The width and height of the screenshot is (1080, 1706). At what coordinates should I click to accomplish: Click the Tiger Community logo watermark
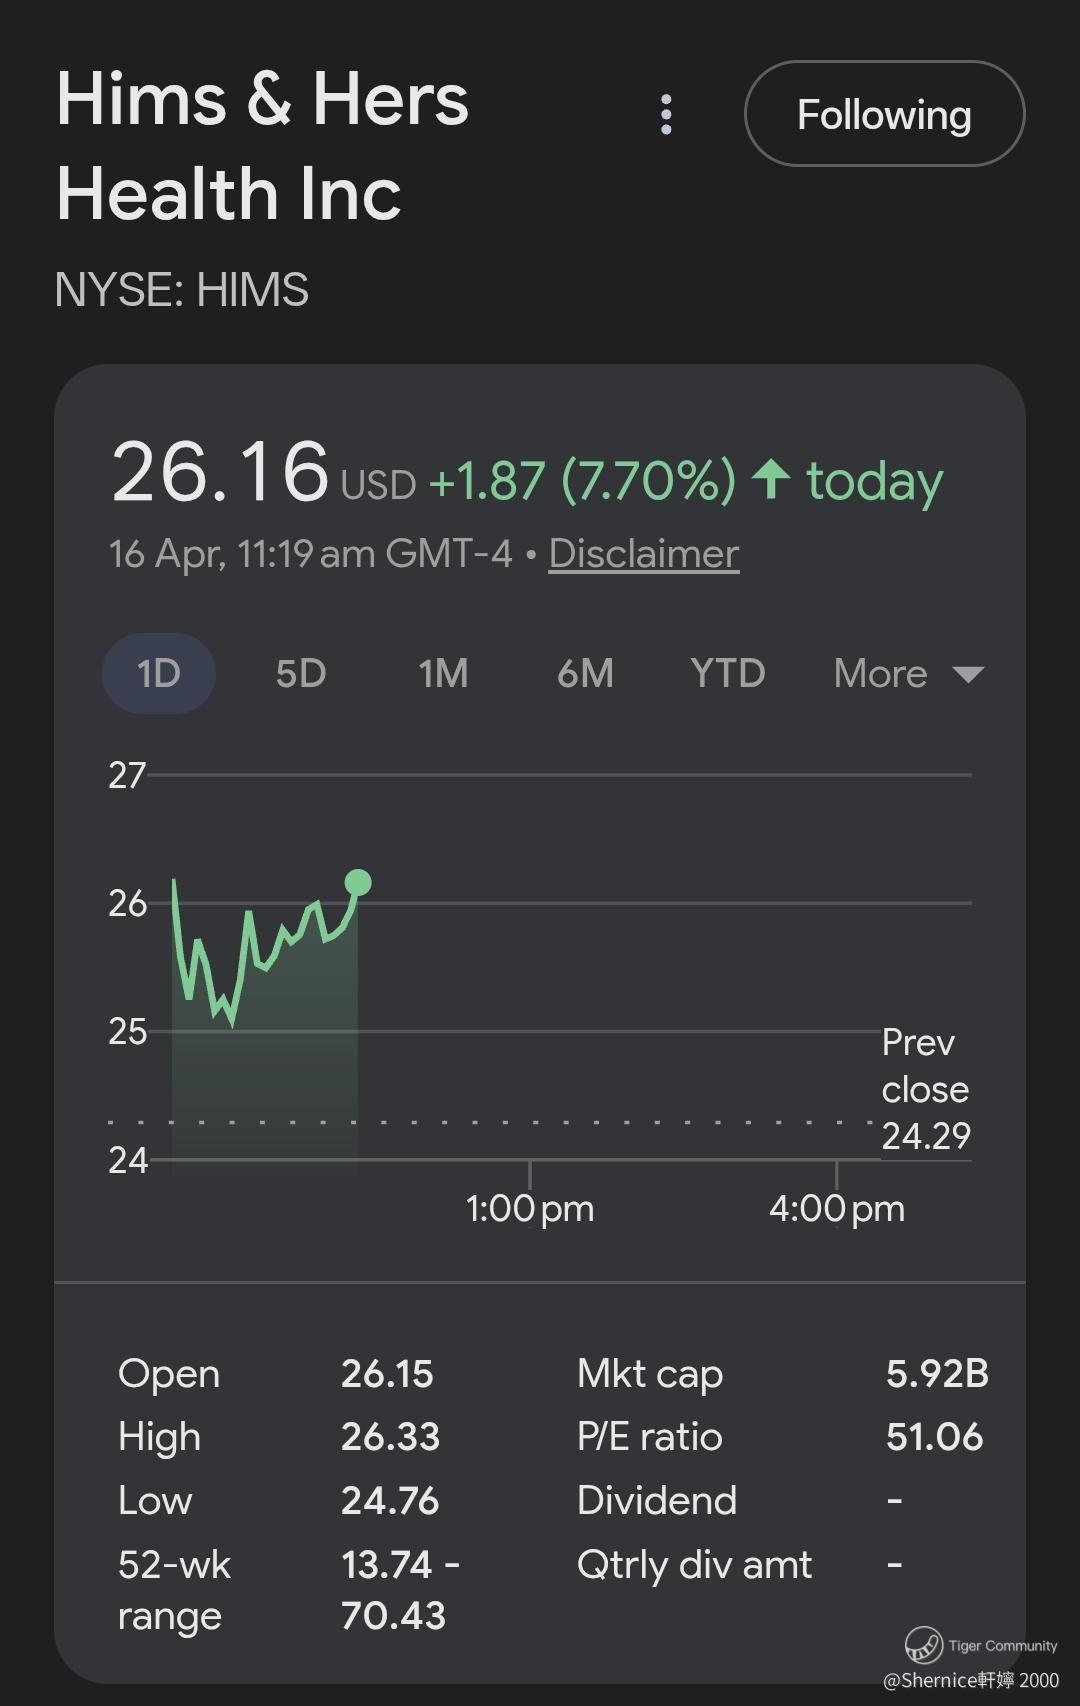tap(924, 1644)
